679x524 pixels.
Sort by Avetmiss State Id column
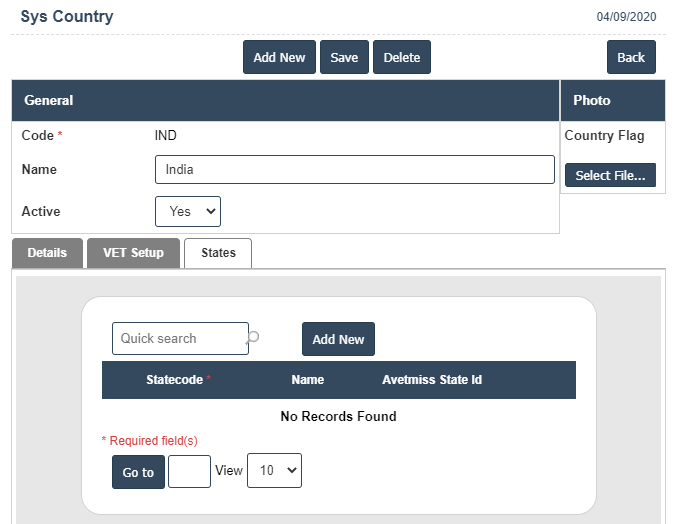tap(432, 380)
